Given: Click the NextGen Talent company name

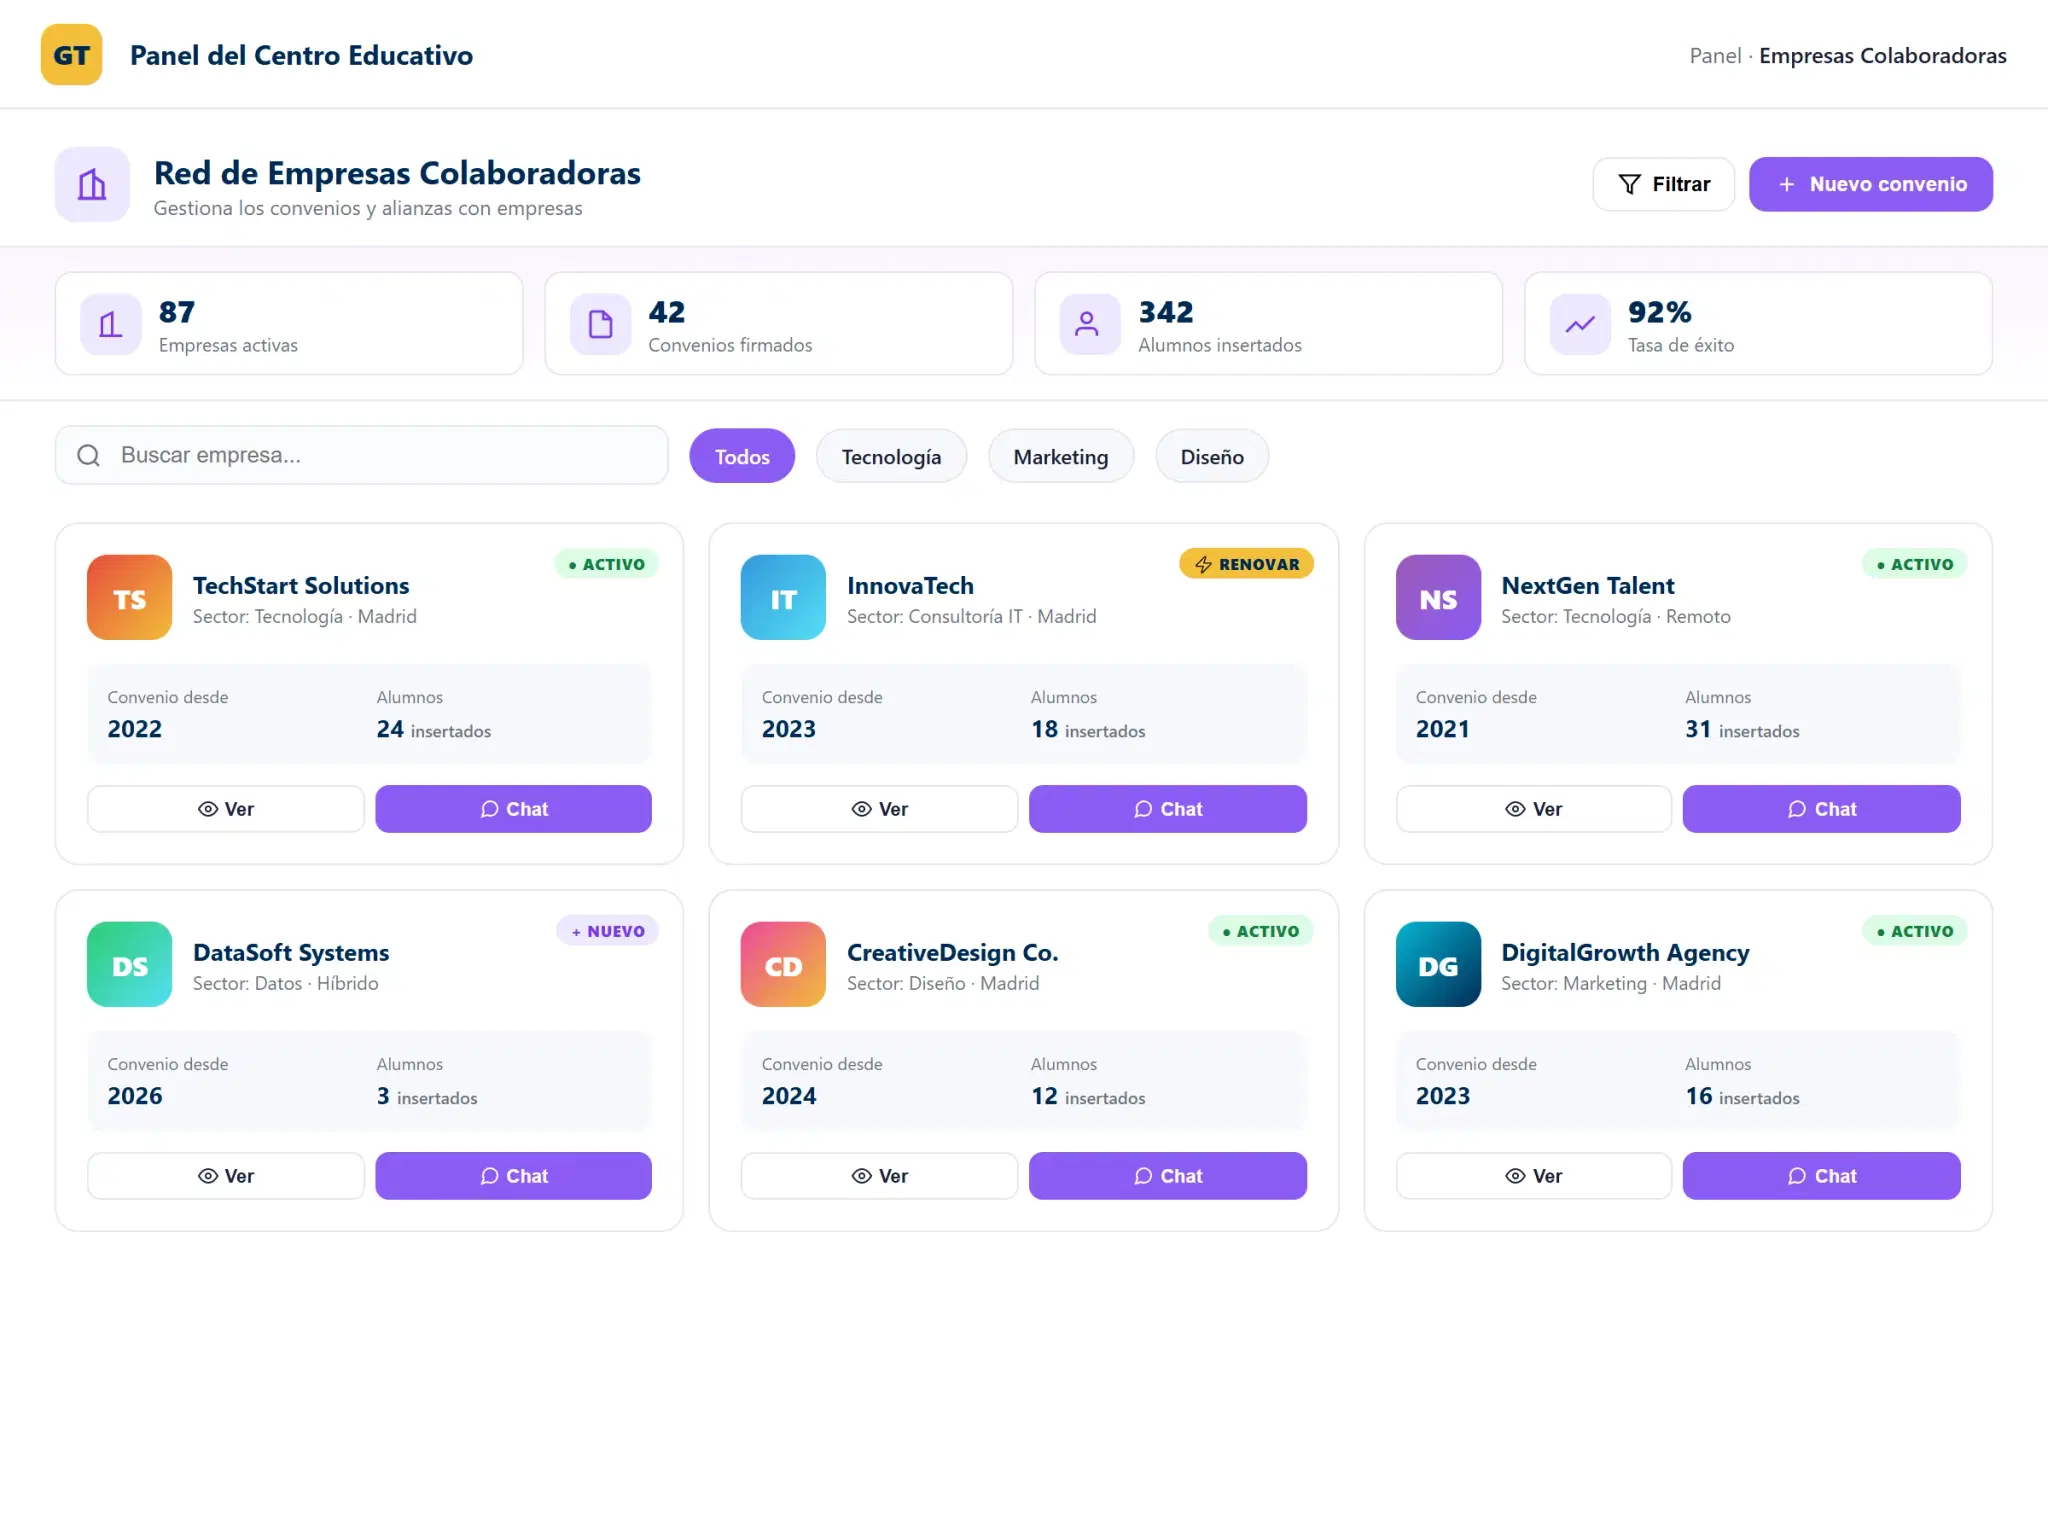Looking at the screenshot, I should pos(1587,586).
